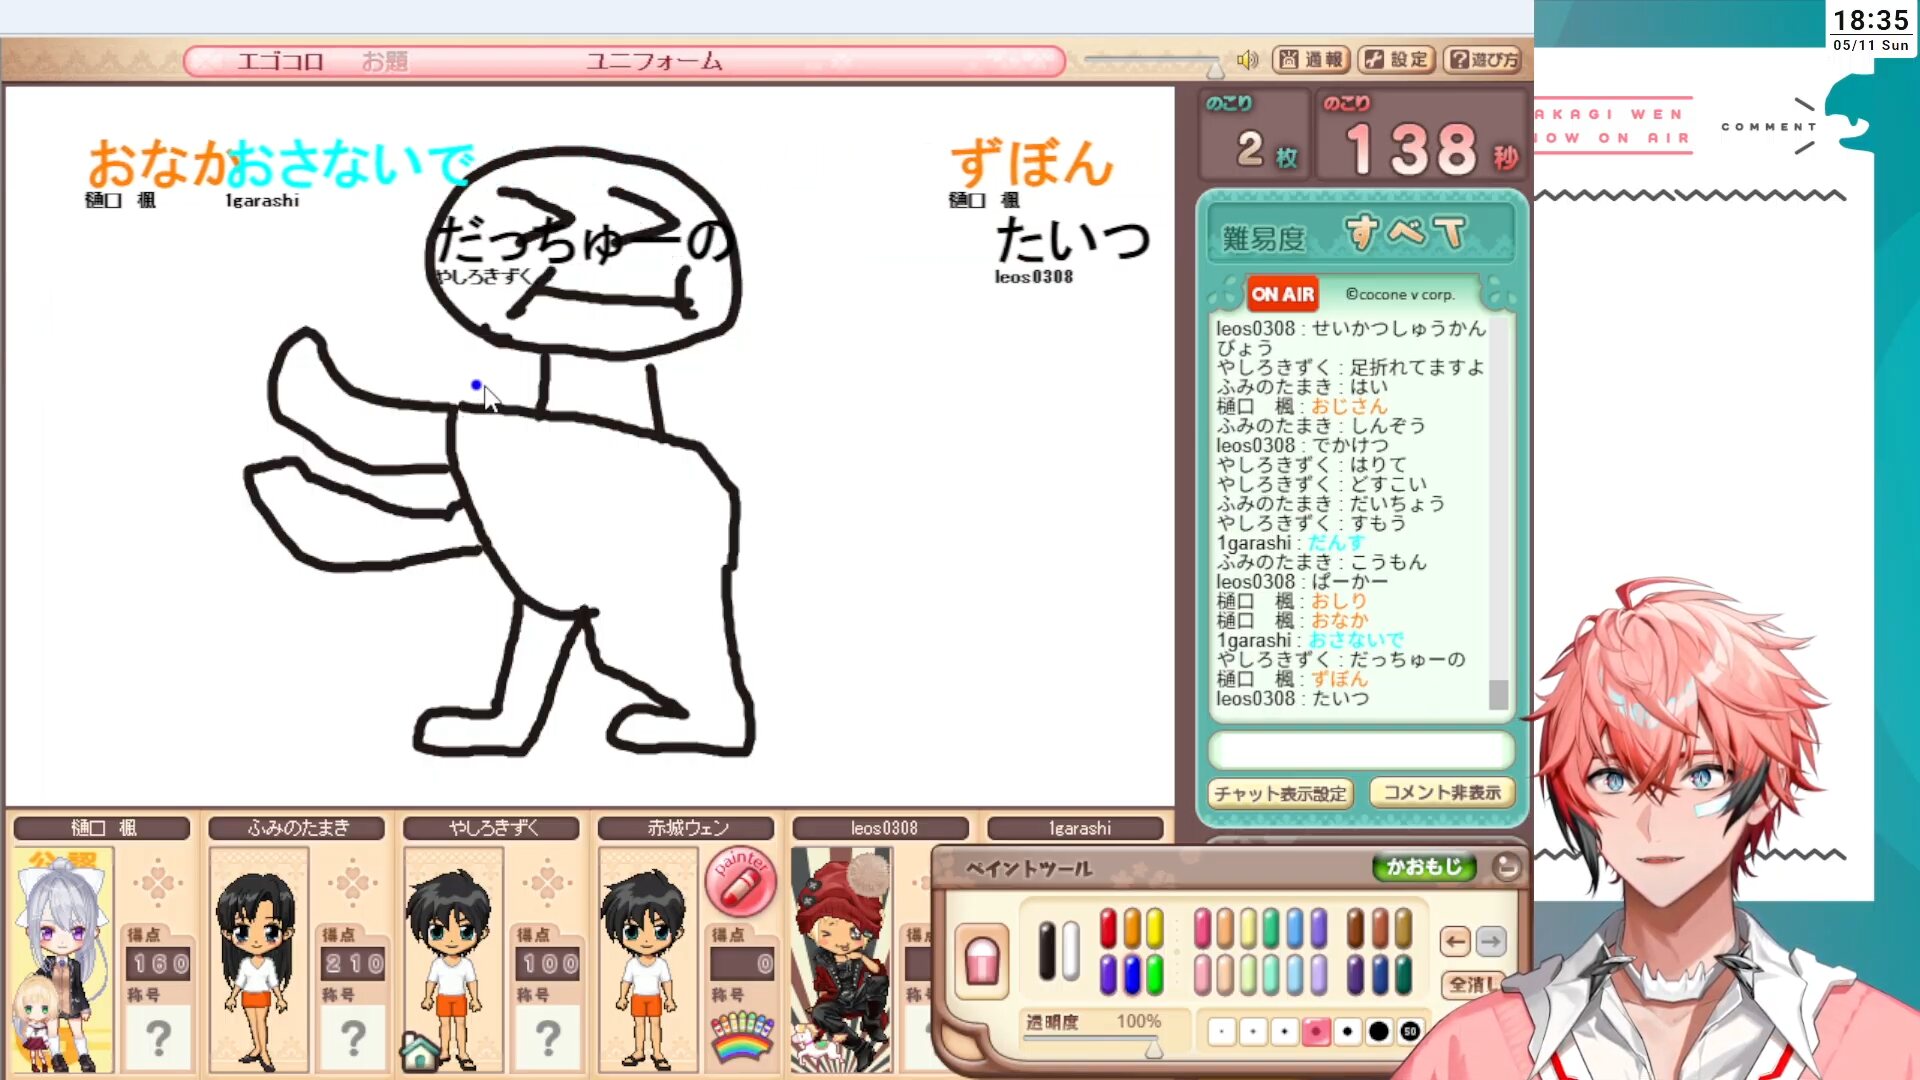Select the largest 50 brush size
This screenshot has height=1080, width=1920.
[x=1410, y=1031]
